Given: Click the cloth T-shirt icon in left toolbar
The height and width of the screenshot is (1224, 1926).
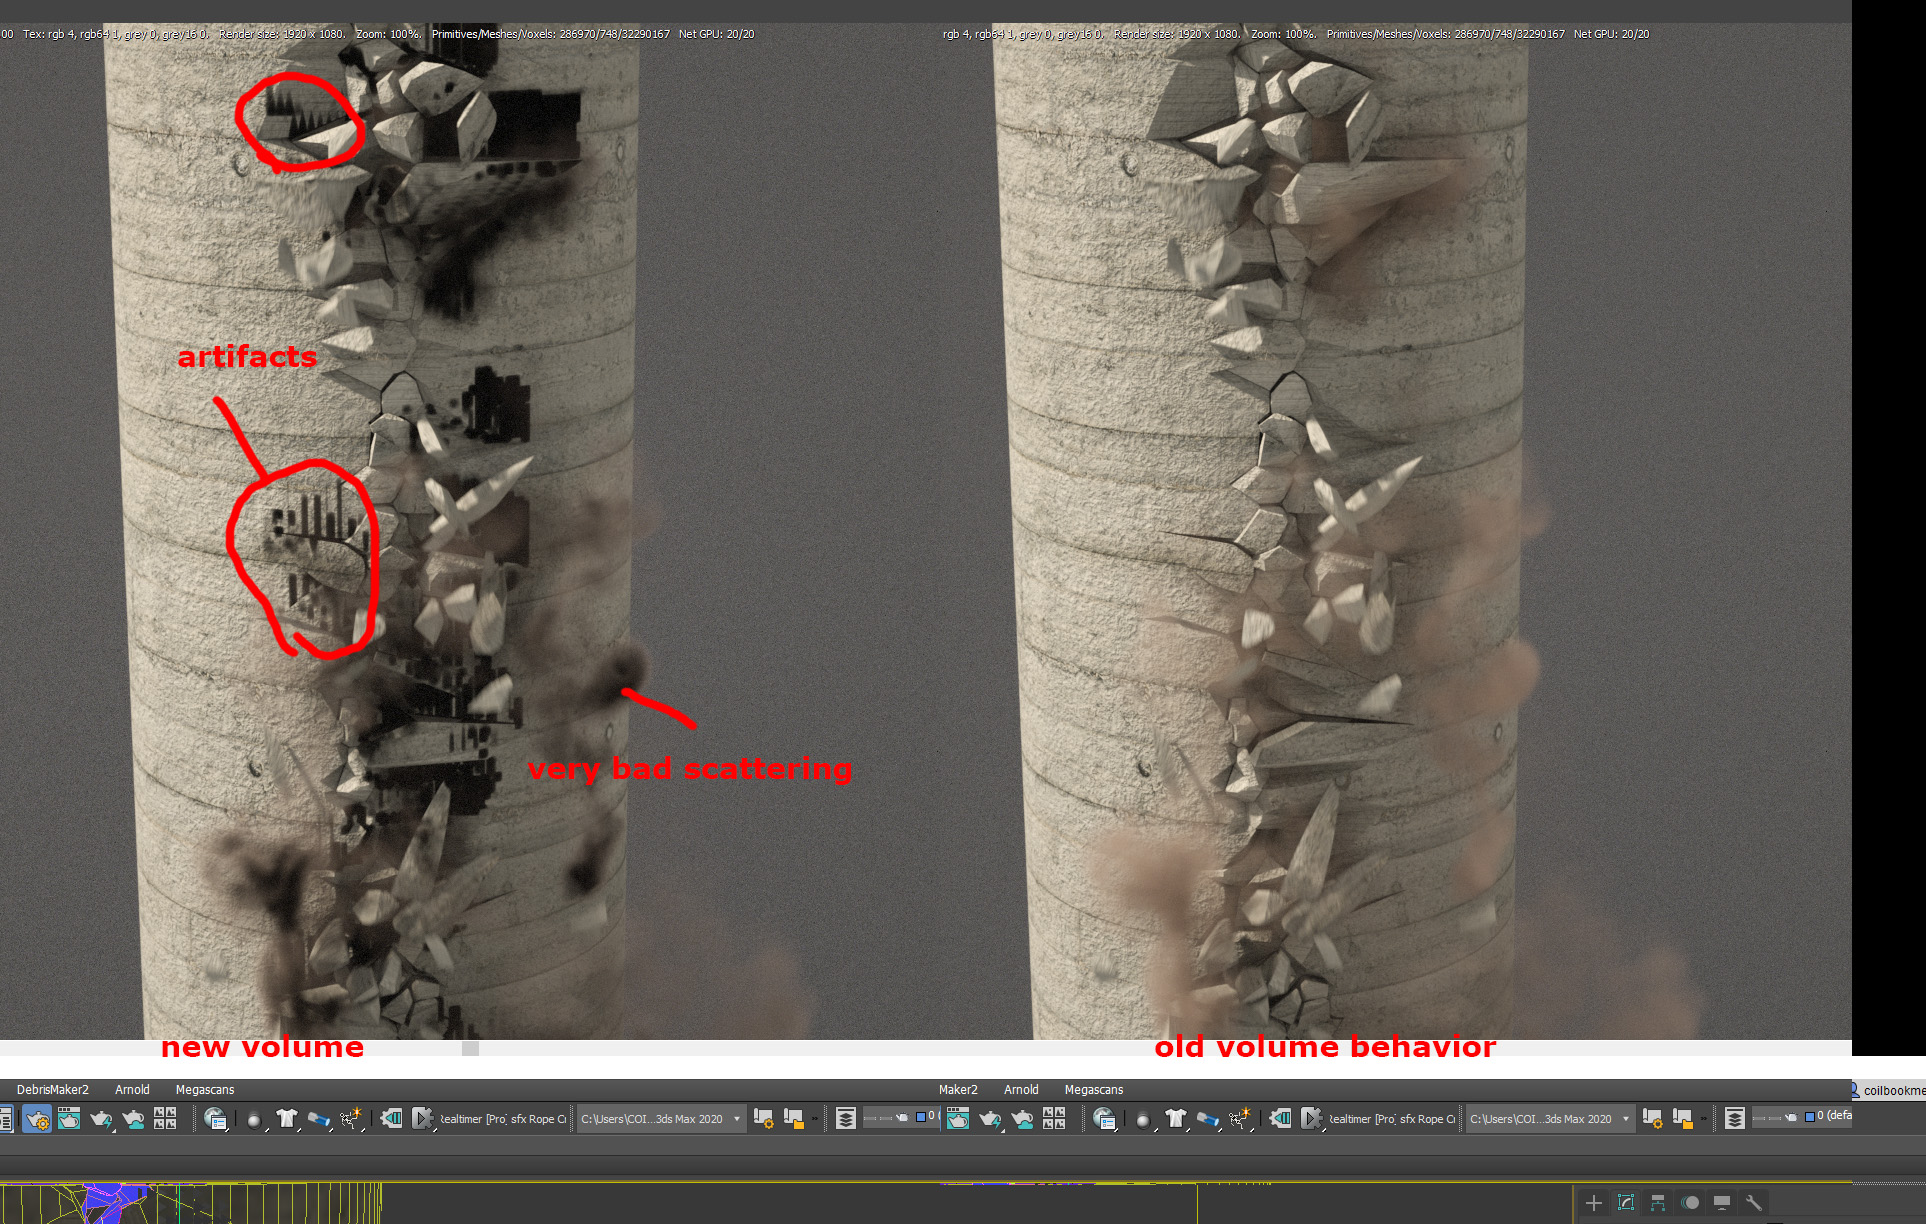Looking at the screenshot, I should pos(287,1119).
